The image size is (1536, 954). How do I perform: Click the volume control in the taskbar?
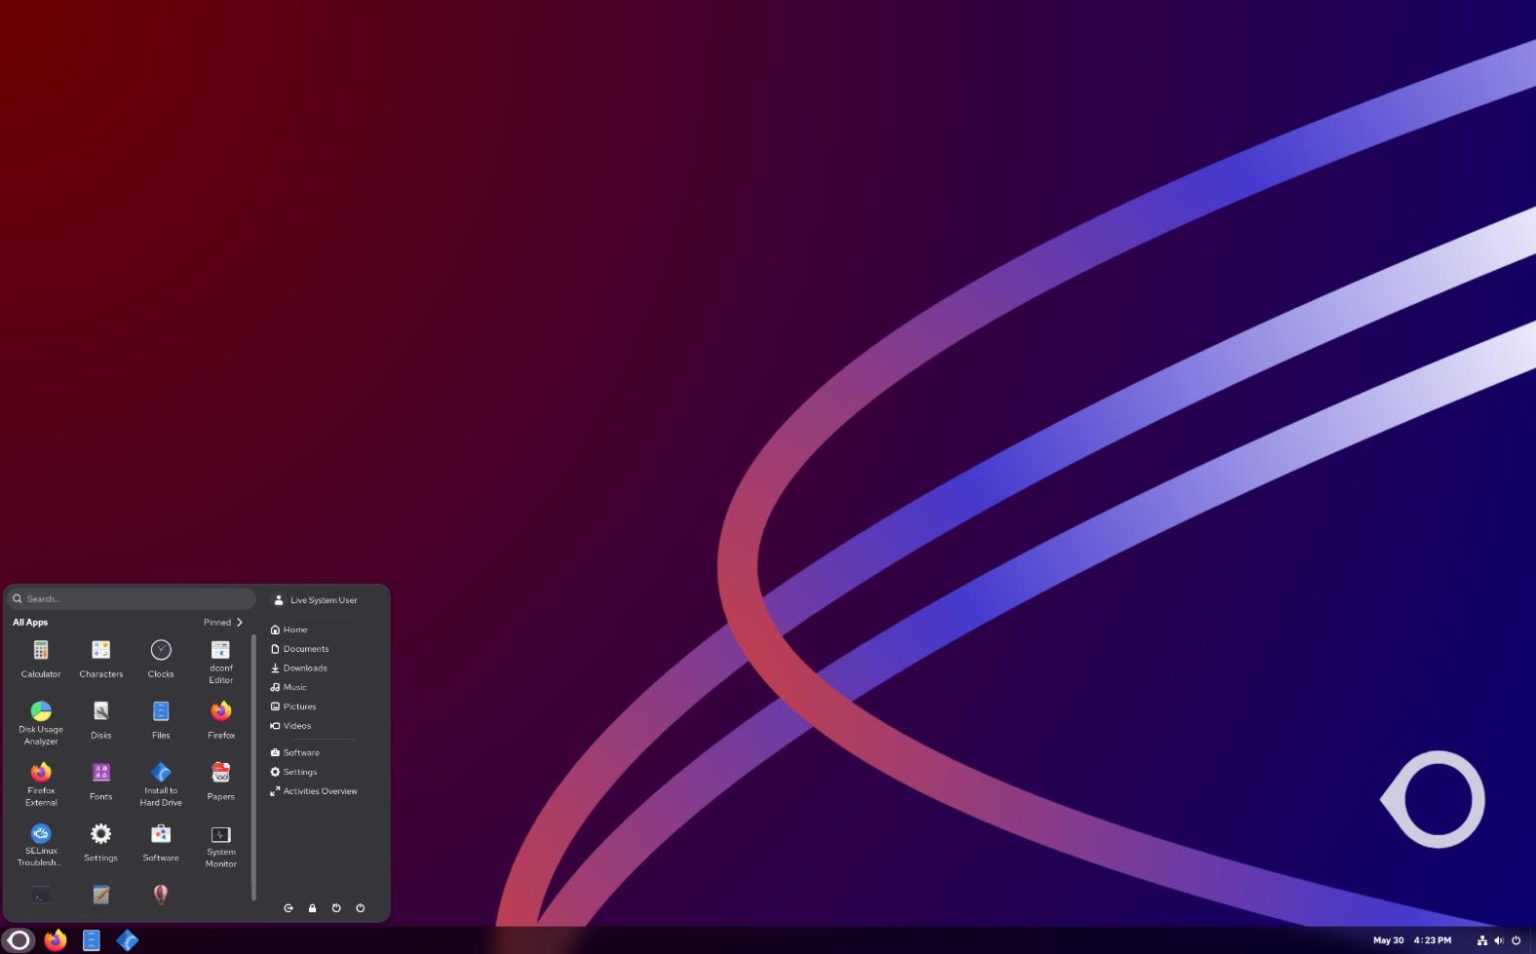(x=1499, y=940)
